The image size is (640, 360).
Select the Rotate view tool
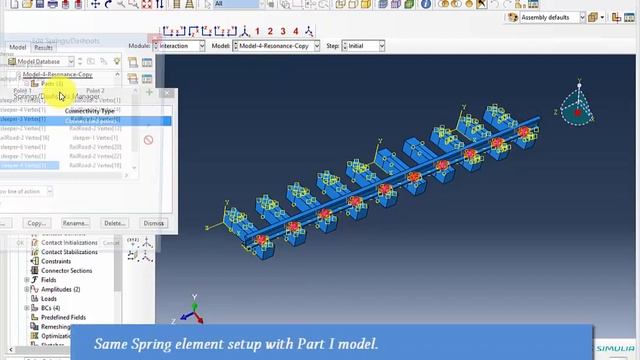click(108, 4)
